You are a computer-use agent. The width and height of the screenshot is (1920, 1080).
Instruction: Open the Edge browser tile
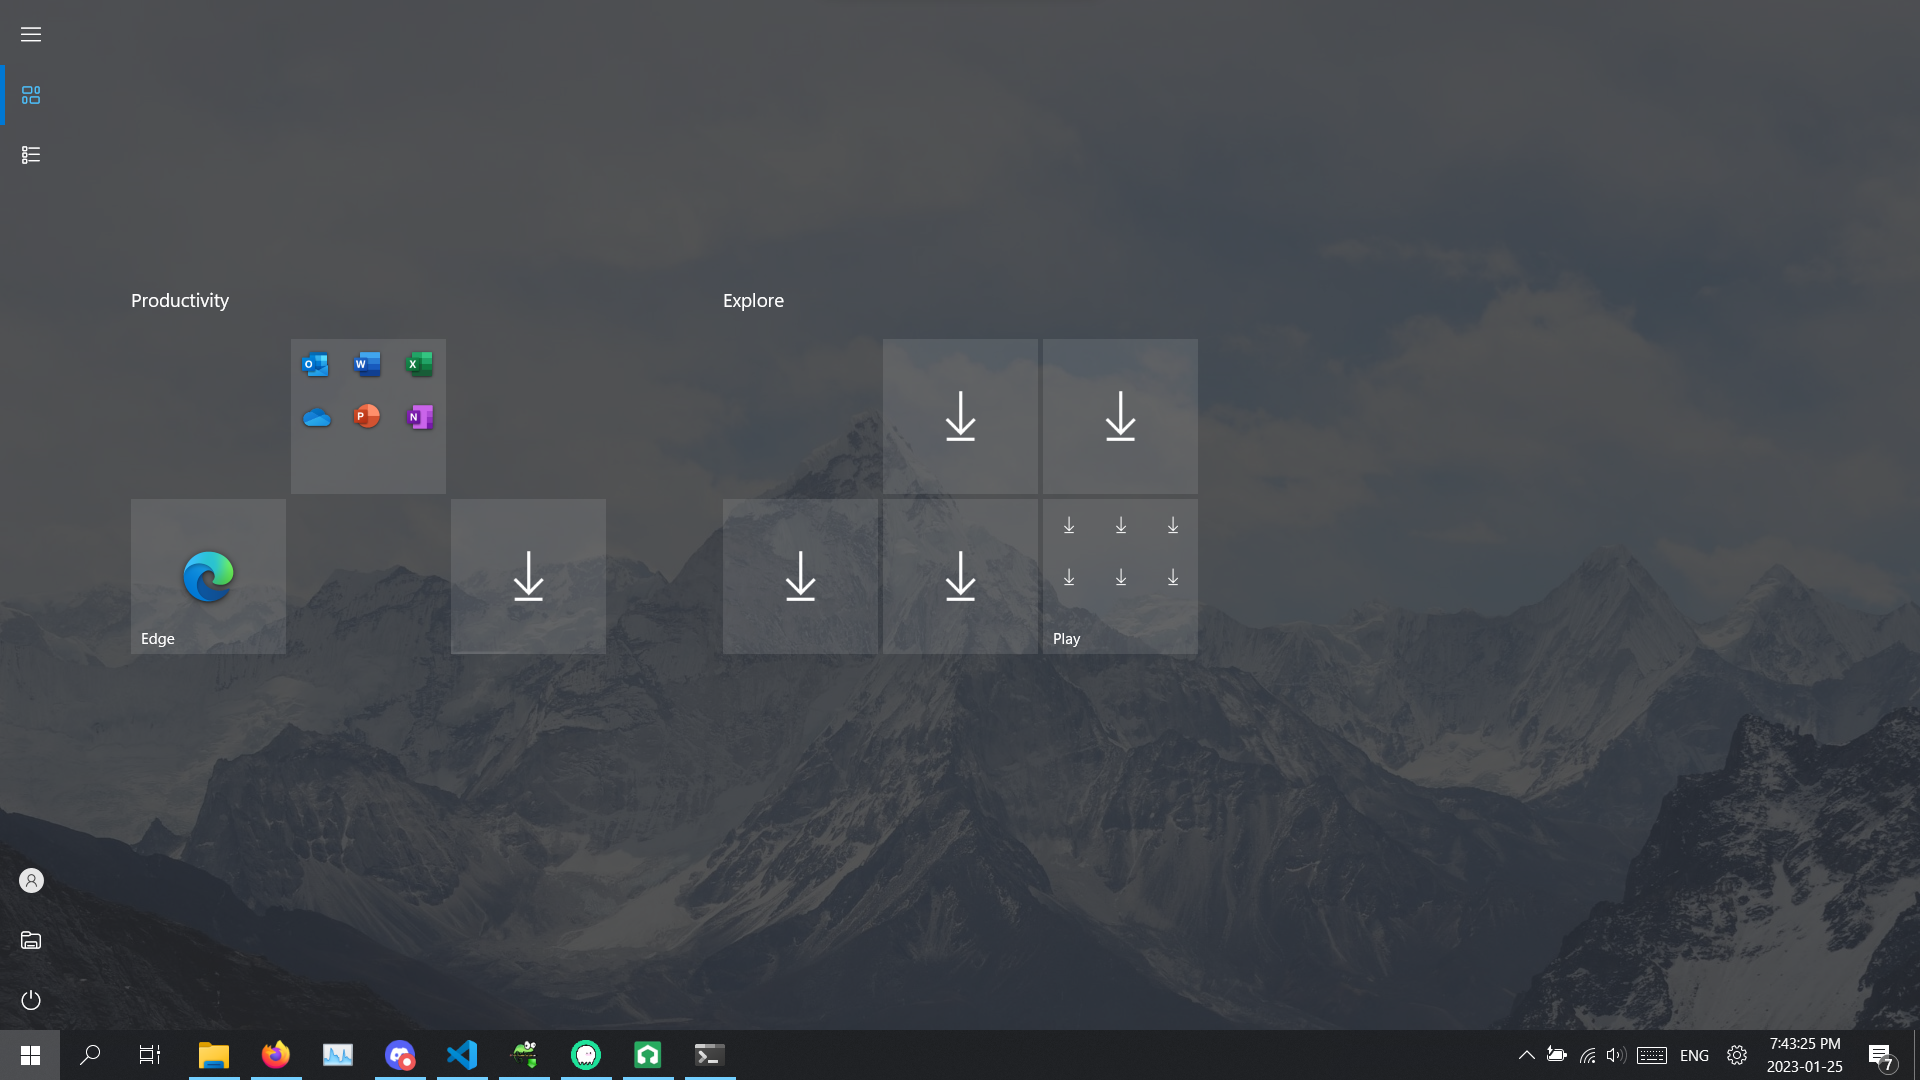208,576
